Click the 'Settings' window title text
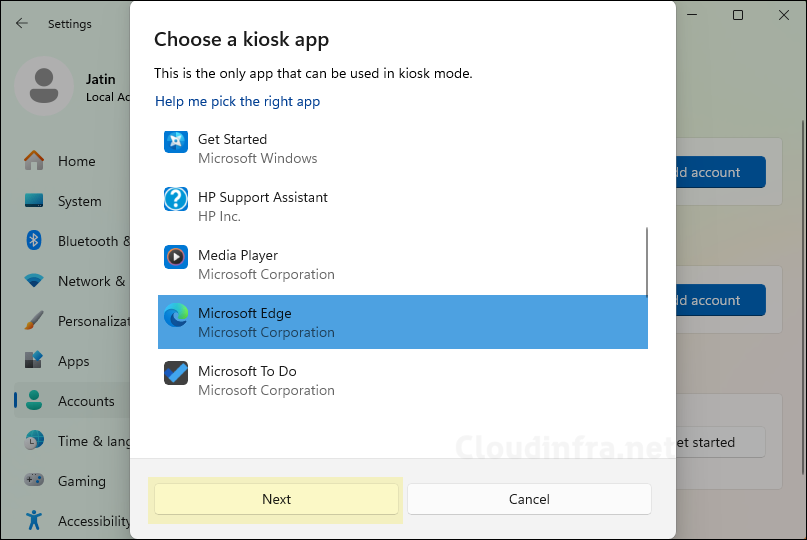Viewport: 807px width, 540px height. point(69,24)
